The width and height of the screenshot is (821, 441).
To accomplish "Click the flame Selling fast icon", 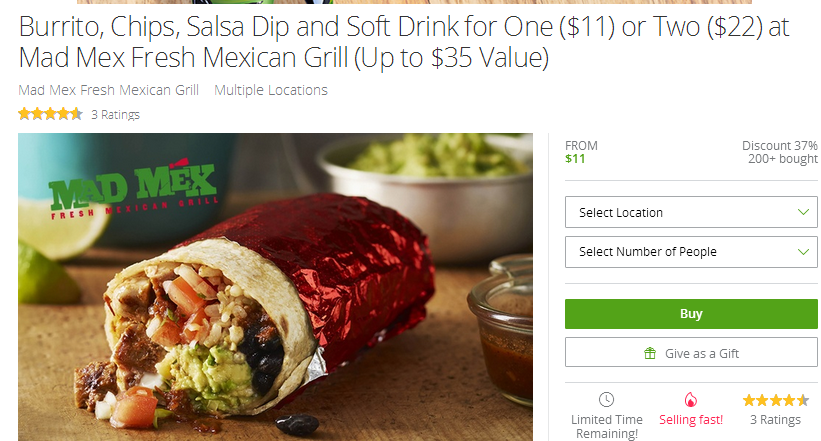I will [x=691, y=400].
